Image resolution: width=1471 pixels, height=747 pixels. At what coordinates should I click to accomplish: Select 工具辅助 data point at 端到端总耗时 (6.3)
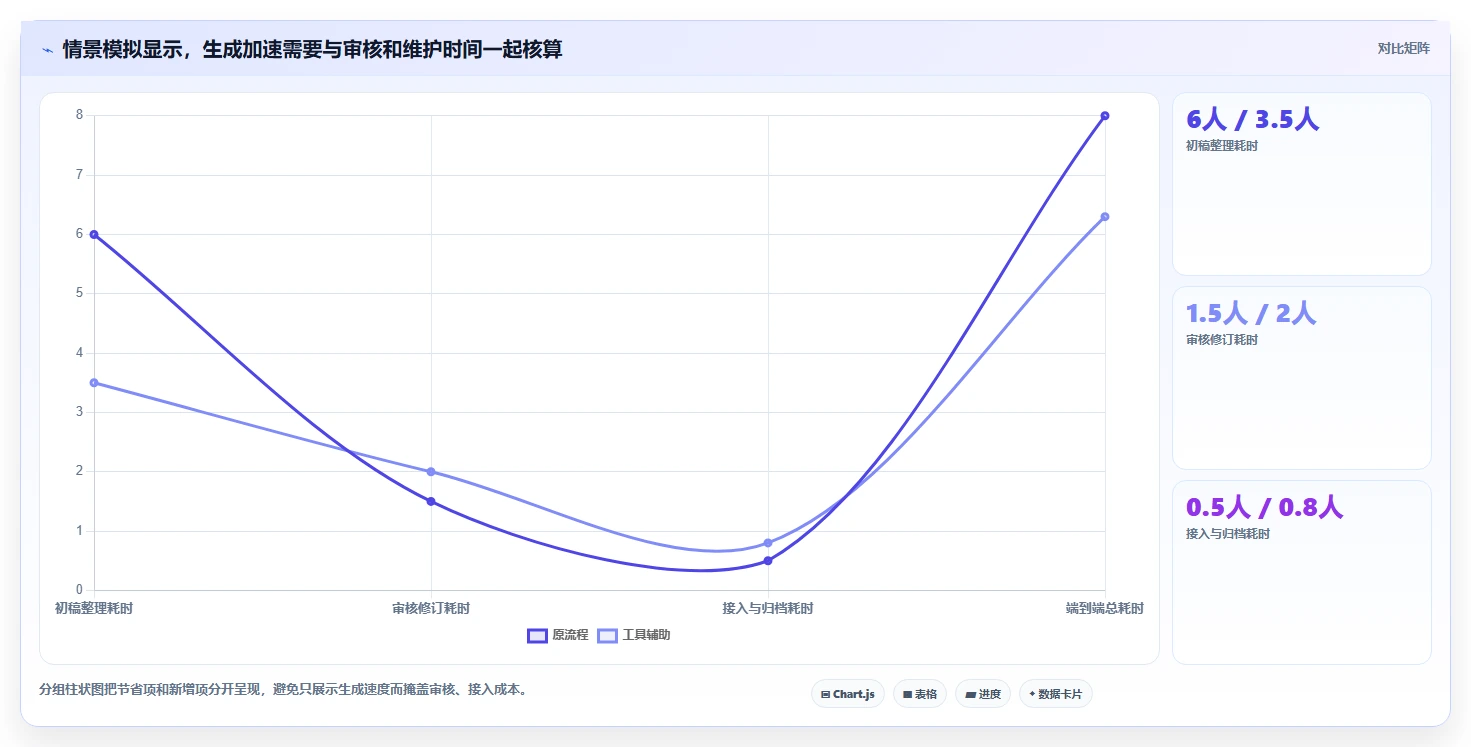[x=1105, y=217]
